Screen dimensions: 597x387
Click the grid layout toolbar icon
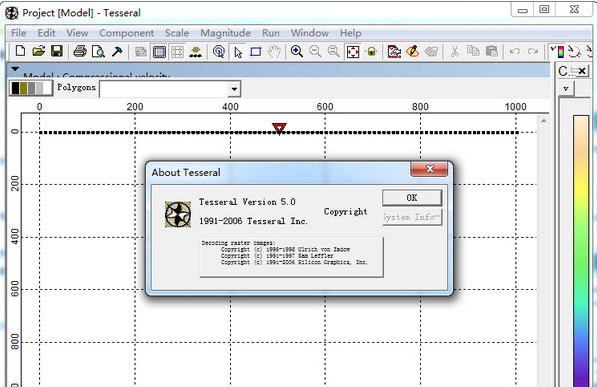[177, 52]
